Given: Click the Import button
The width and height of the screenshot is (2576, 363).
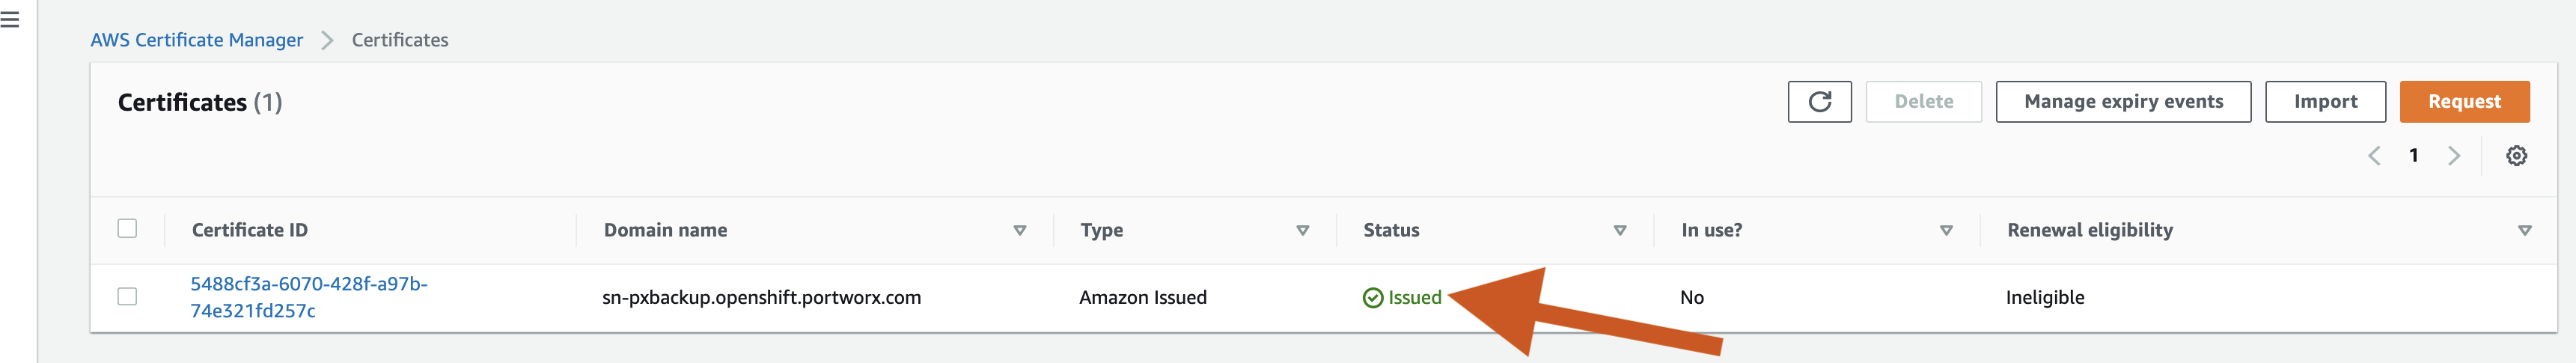Looking at the screenshot, I should point(2325,102).
